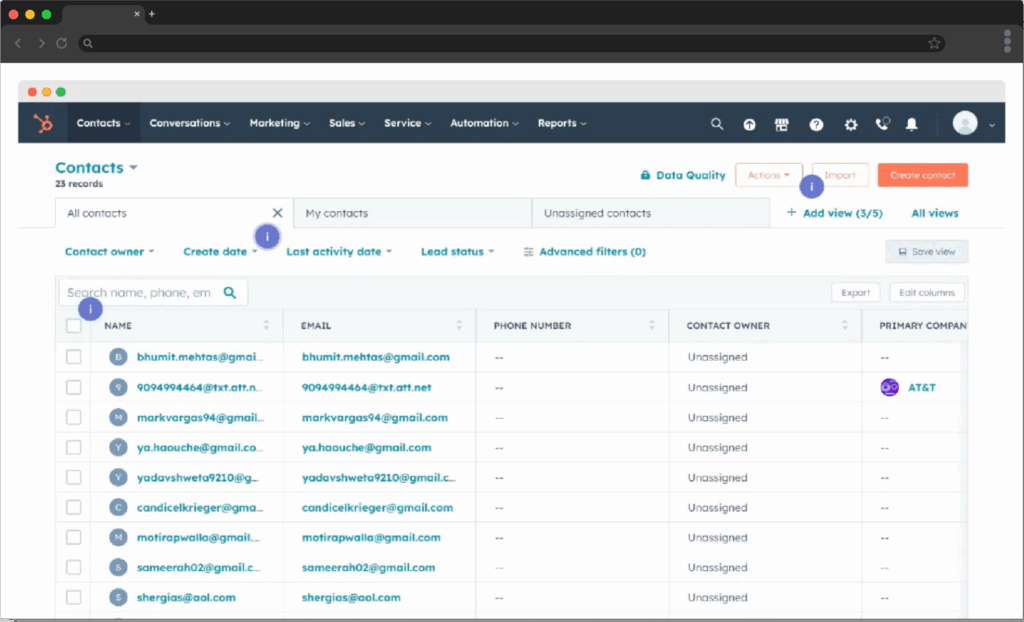Viewport: 1024px width, 622px height.
Task: Focus the Search name, phone, email field
Action: [x=153, y=292]
